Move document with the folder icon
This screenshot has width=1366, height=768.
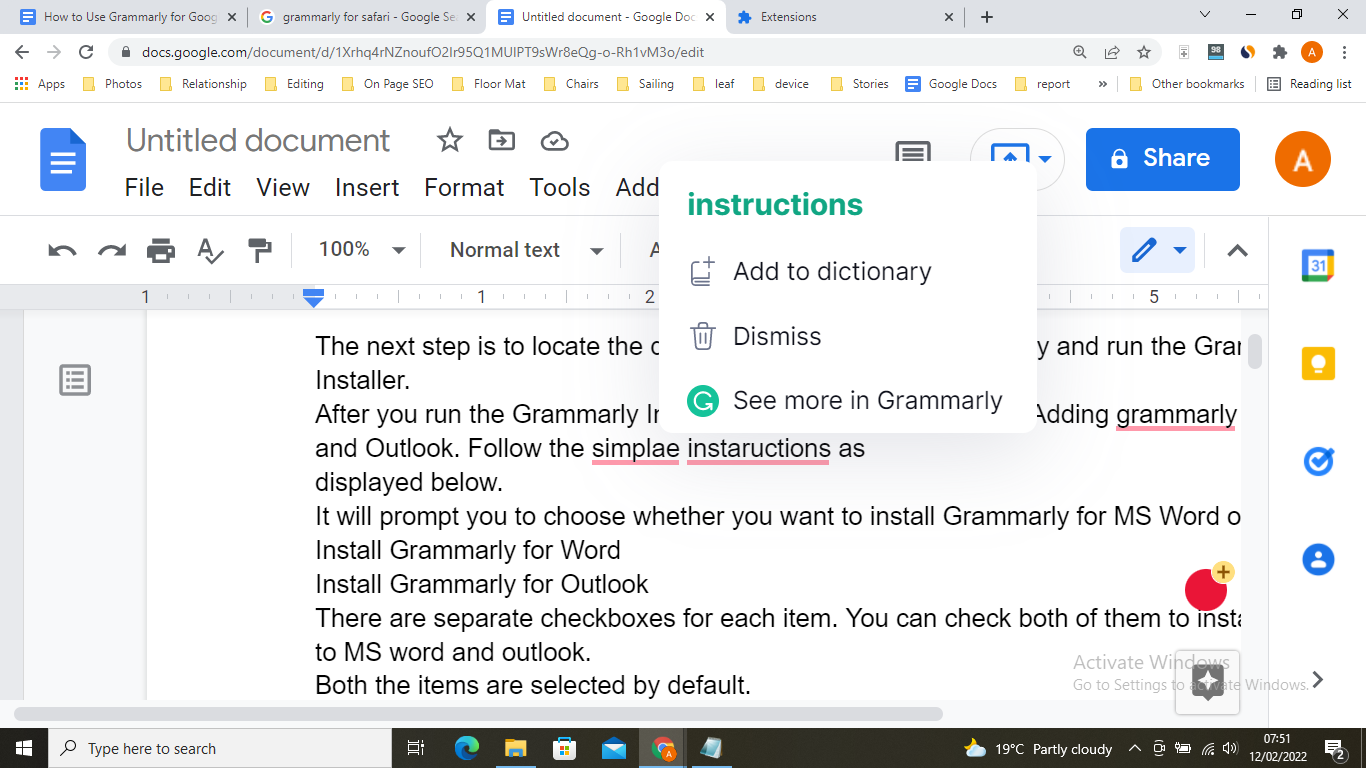pyautogui.click(x=502, y=141)
